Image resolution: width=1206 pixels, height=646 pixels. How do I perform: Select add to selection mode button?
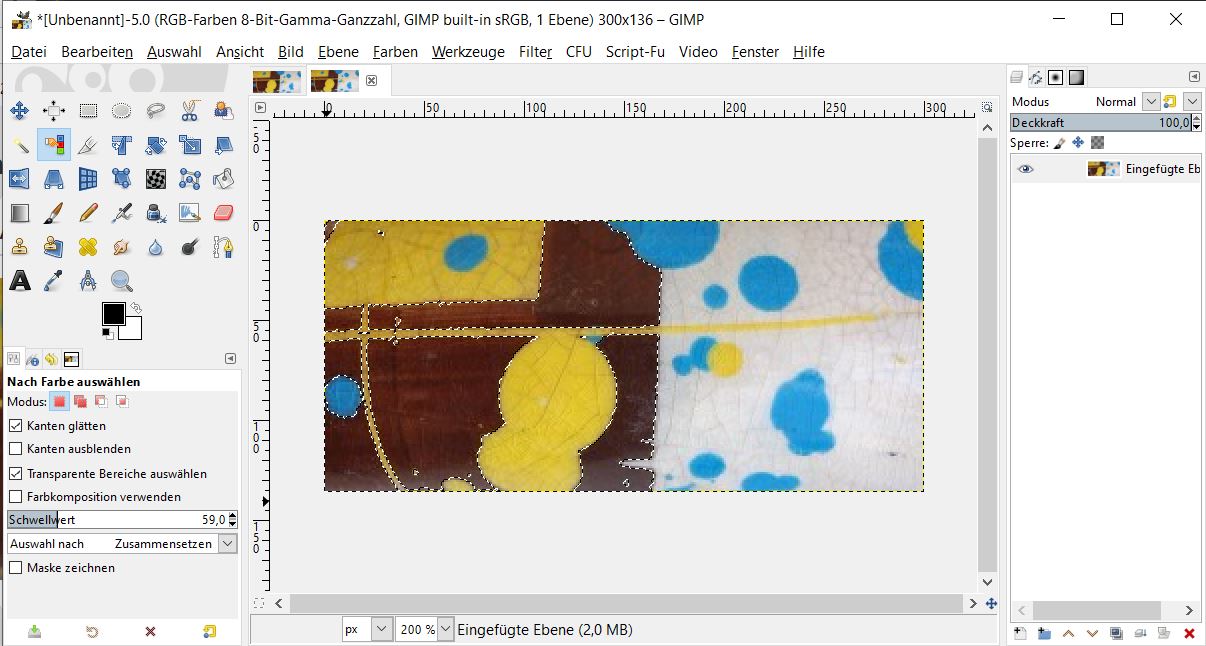pos(80,402)
